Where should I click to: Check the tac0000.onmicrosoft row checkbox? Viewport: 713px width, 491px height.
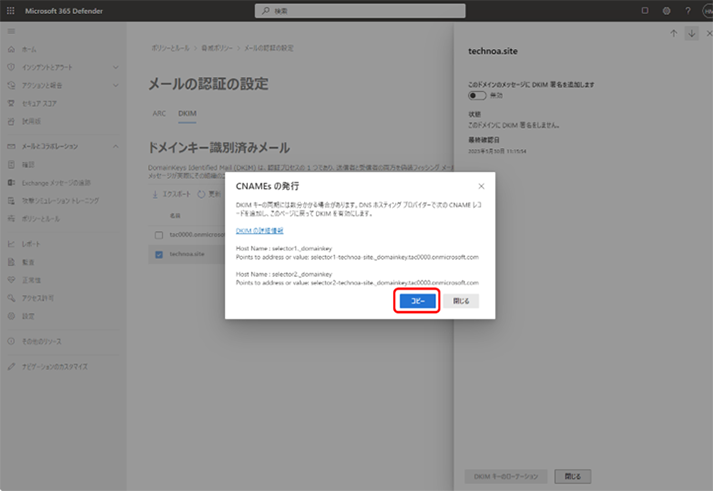pyautogui.click(x=159, y=235)
